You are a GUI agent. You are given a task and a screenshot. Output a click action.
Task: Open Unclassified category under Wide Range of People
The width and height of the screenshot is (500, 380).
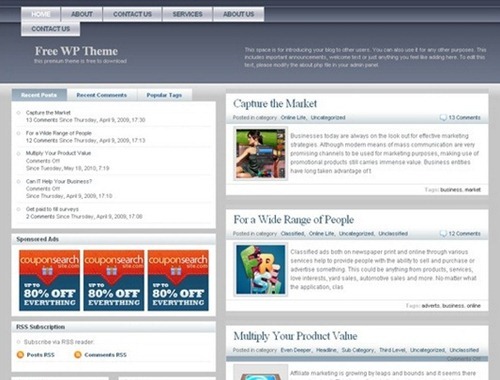point(393,233)
